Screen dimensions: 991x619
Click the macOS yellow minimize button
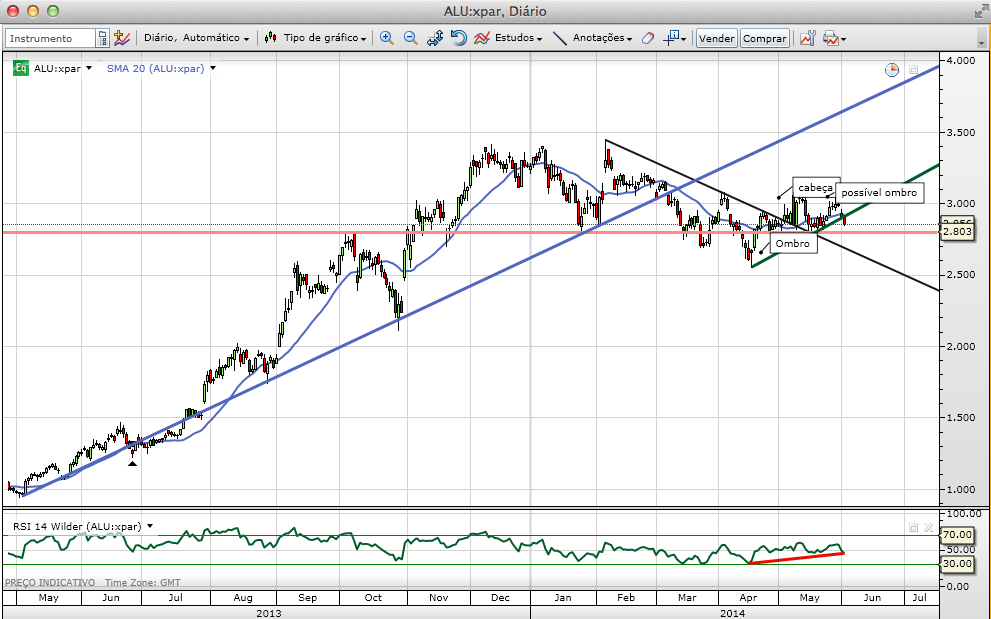[33, 11]
